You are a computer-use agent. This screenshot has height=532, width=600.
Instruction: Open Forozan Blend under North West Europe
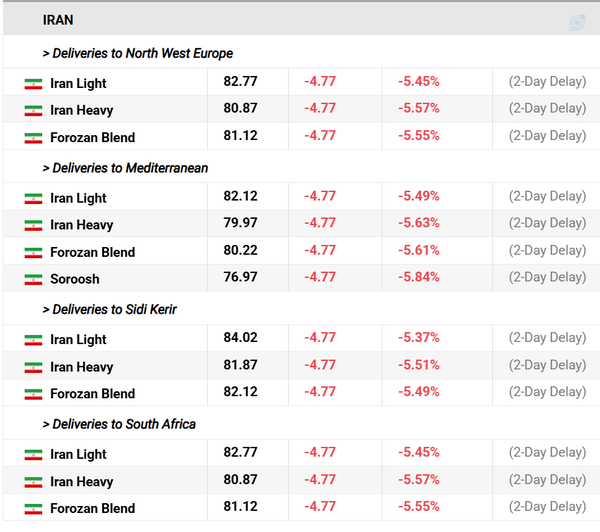93,137
